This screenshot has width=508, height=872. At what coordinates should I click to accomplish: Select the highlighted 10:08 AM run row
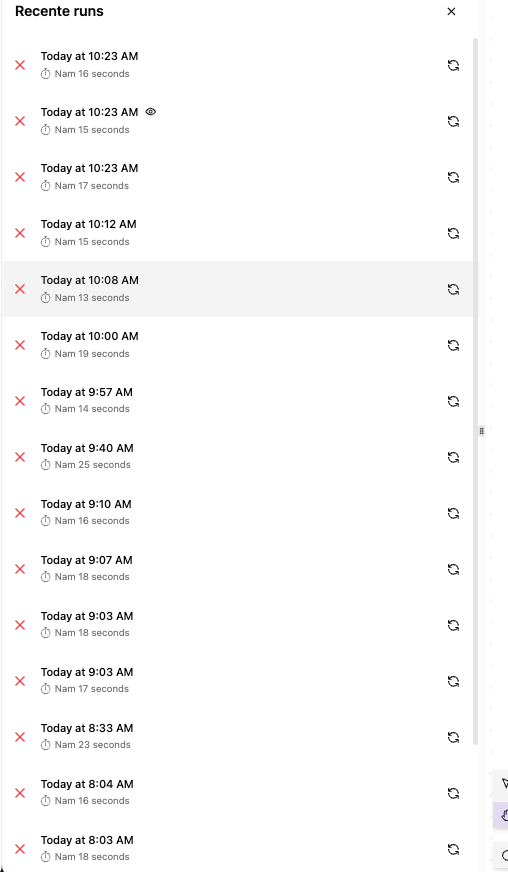(x=238, y=289)
